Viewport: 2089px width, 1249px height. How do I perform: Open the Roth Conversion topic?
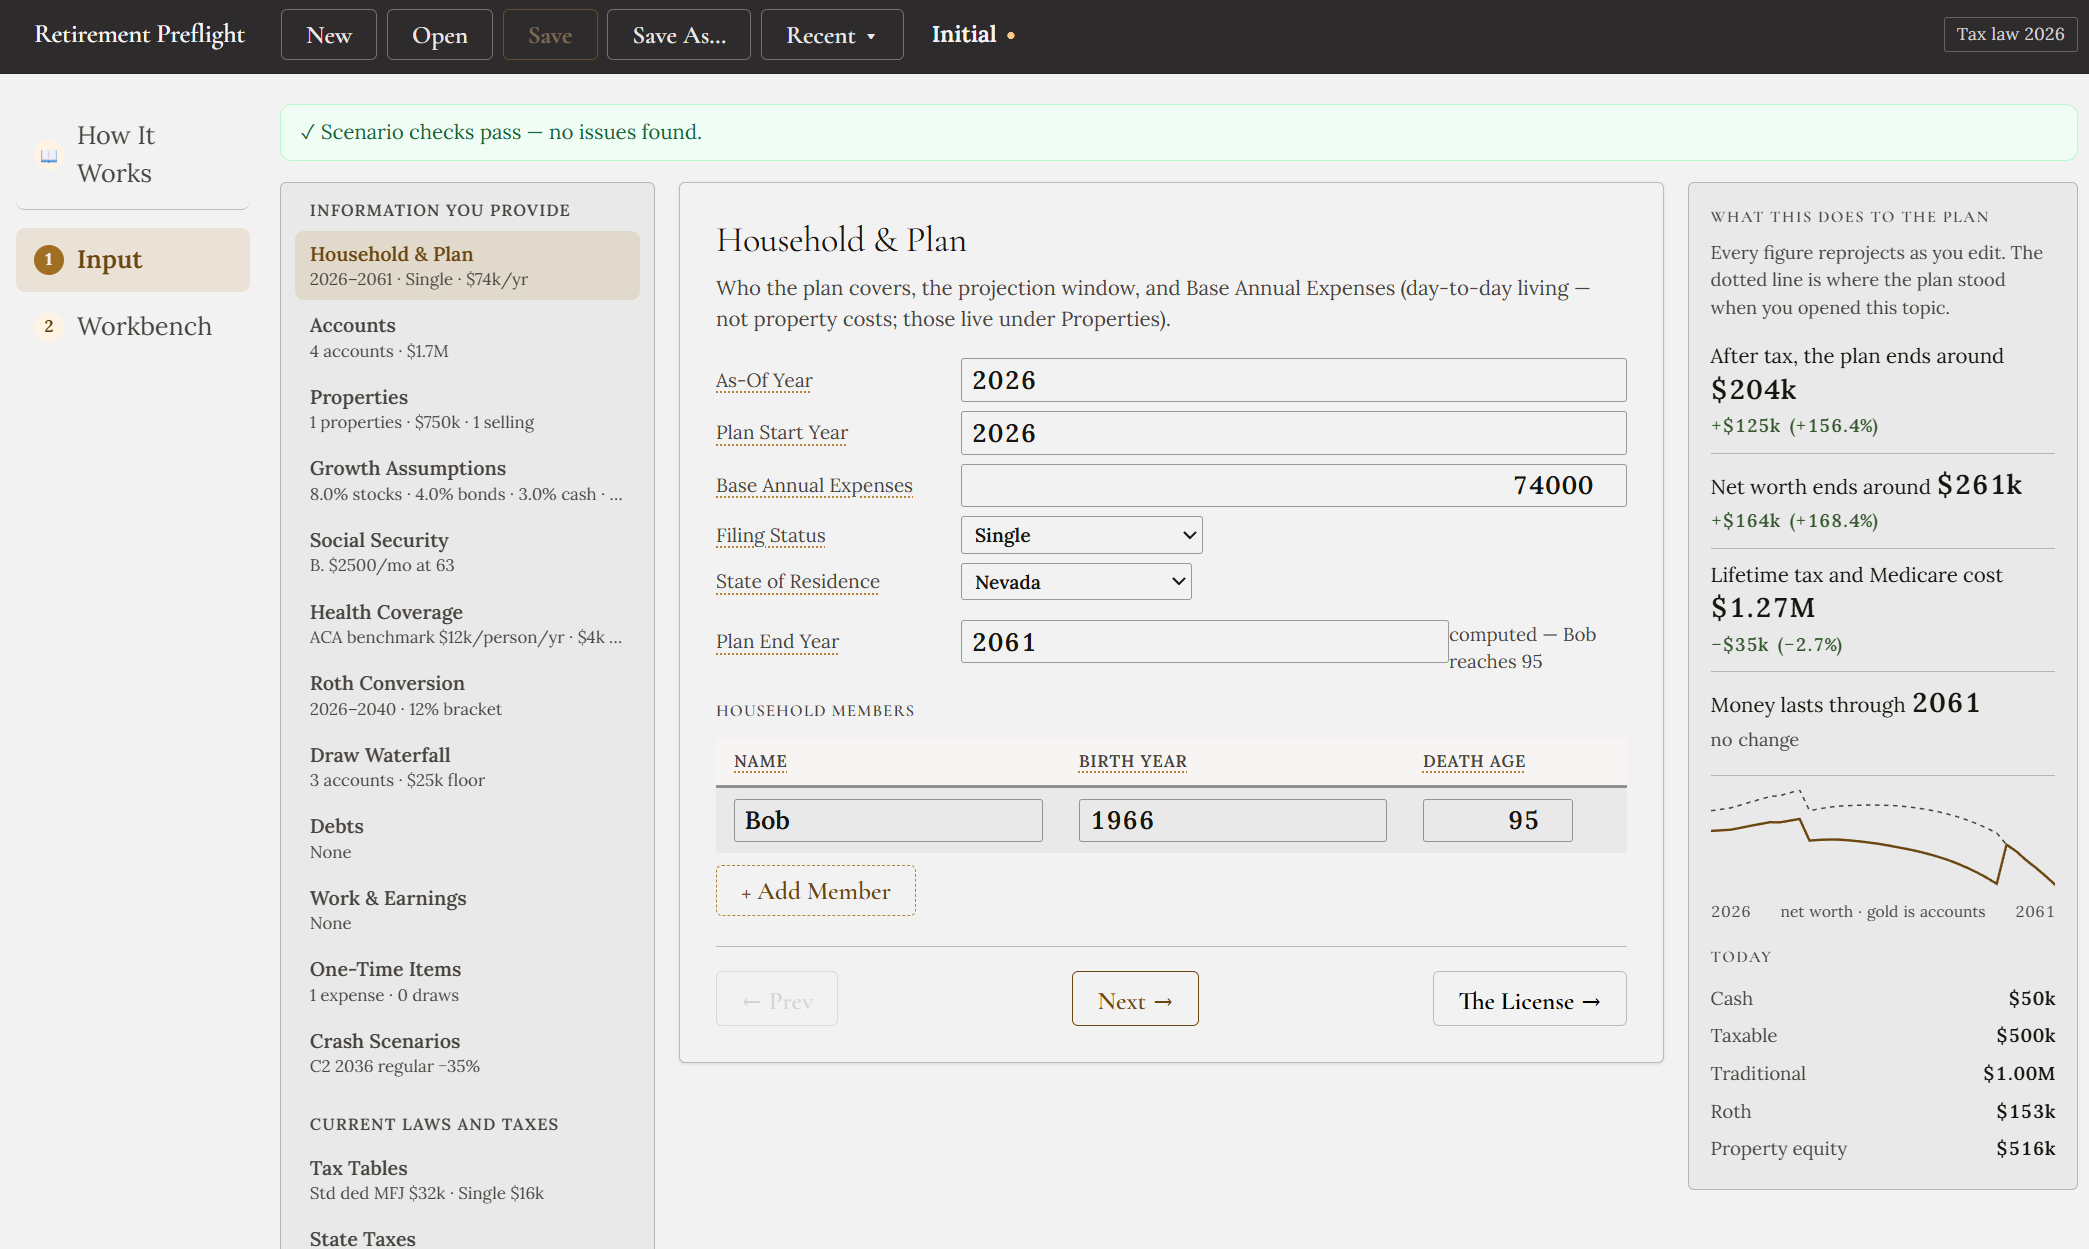pyautogui.click(x=467, y=696)
